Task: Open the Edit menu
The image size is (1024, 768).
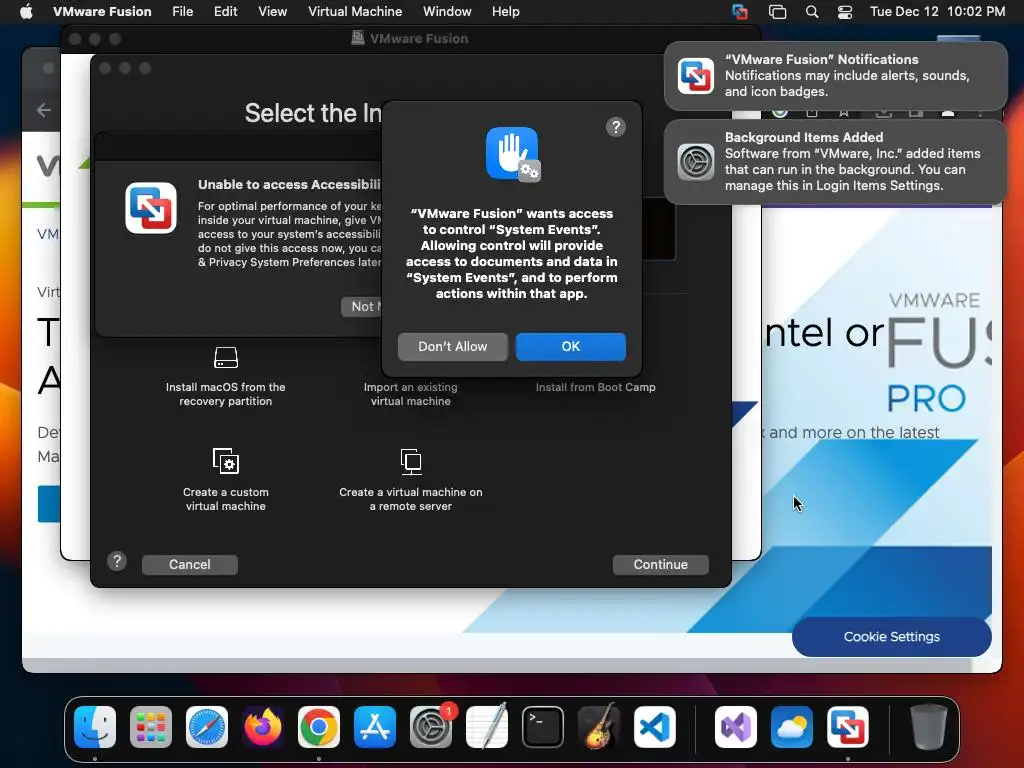Action: pos(225,11)
